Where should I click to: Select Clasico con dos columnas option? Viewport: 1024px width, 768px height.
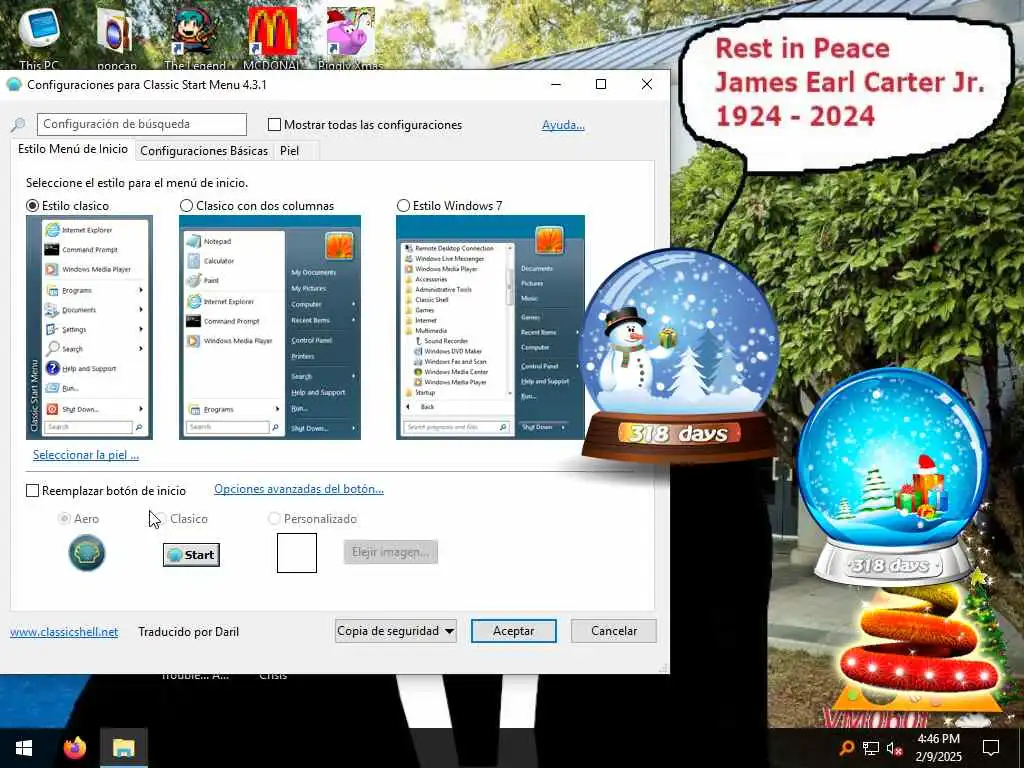pos(187,206)
